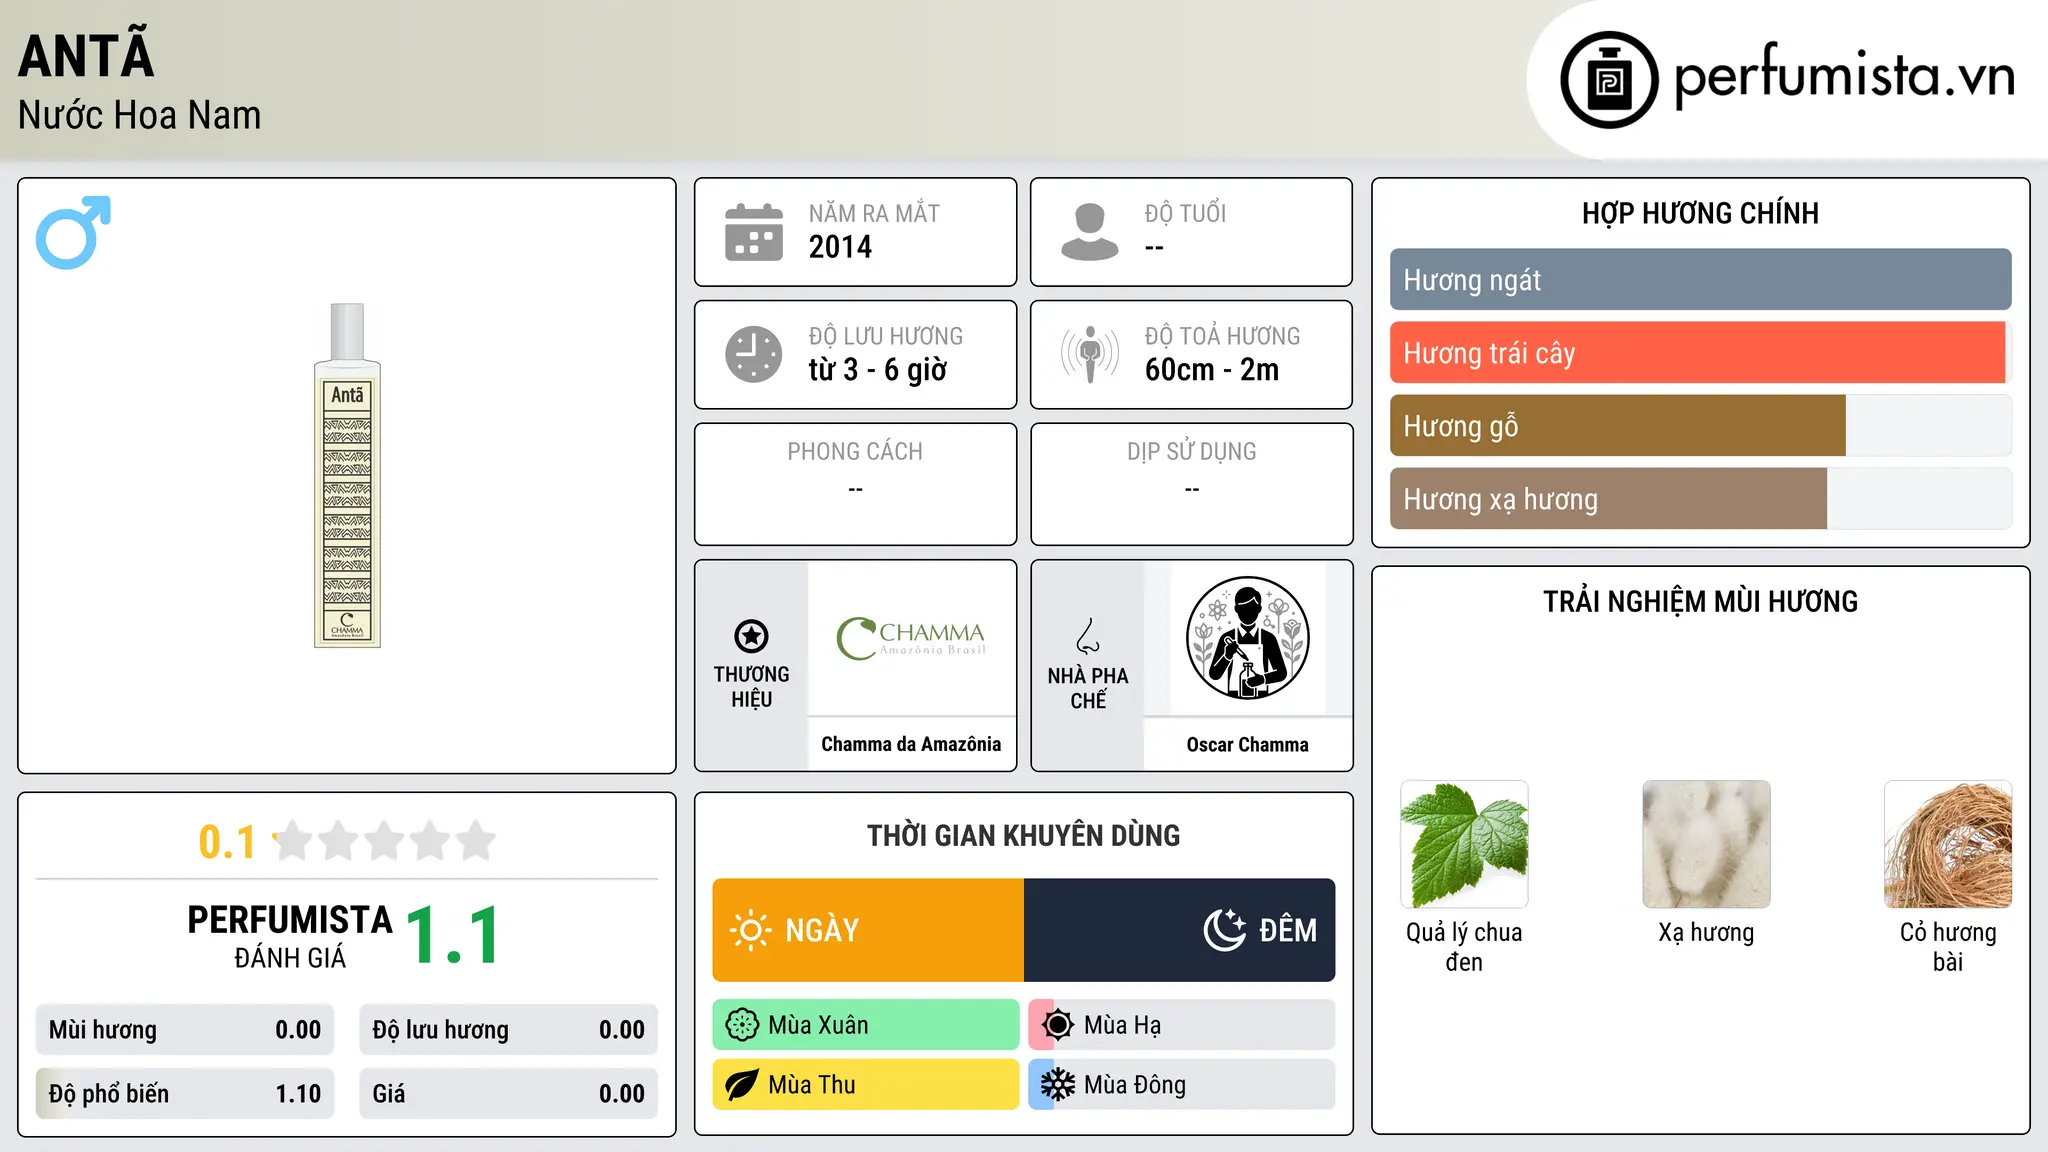Click the Đêm nighttime segment

pyautogui.click(x=1180, y=930)
